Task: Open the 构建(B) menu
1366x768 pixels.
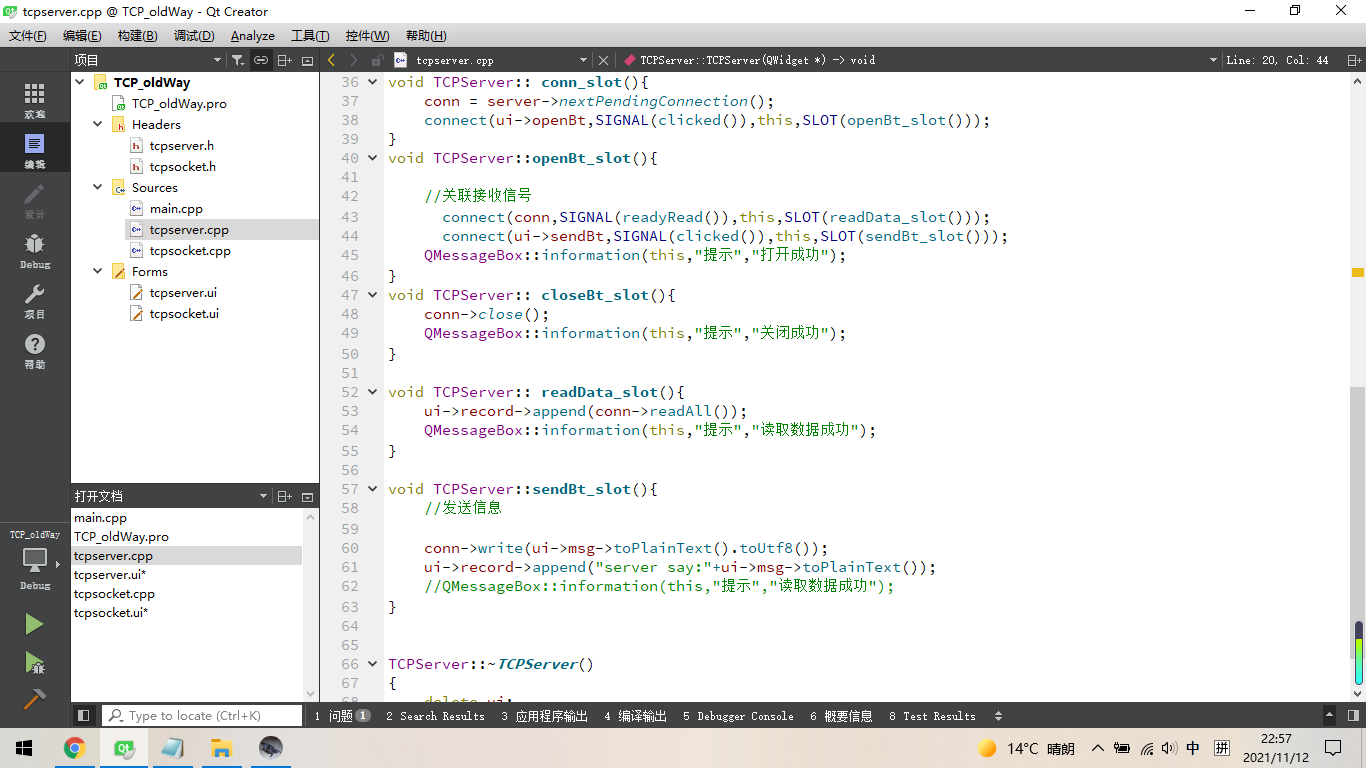Action: click(137, 36)
